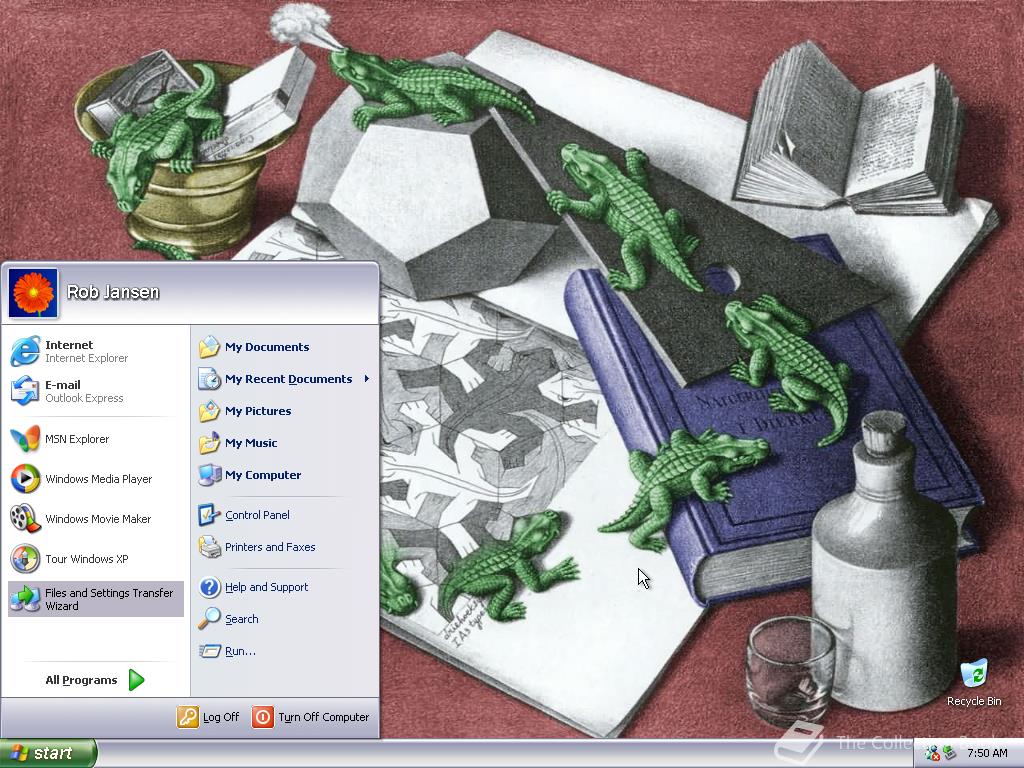
Task: Click the red Turn Off Computer power icon
Action: (x=263, y=717)
